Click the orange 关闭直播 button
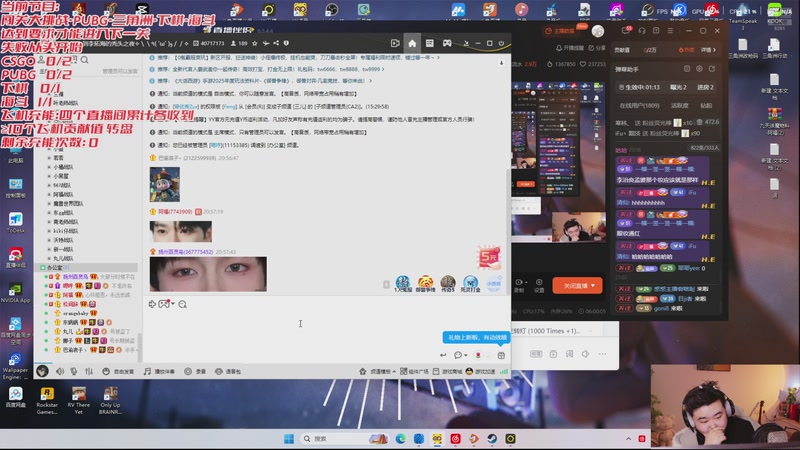The height and width of the screenshot is (450, 800). (577, 286)
